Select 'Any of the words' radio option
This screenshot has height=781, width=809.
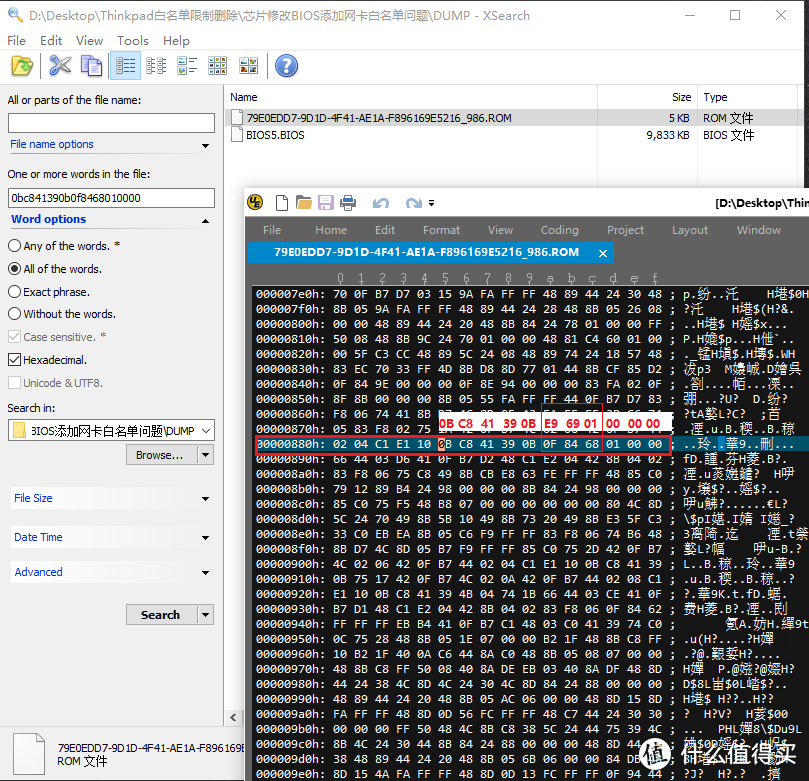pos(14,246)
